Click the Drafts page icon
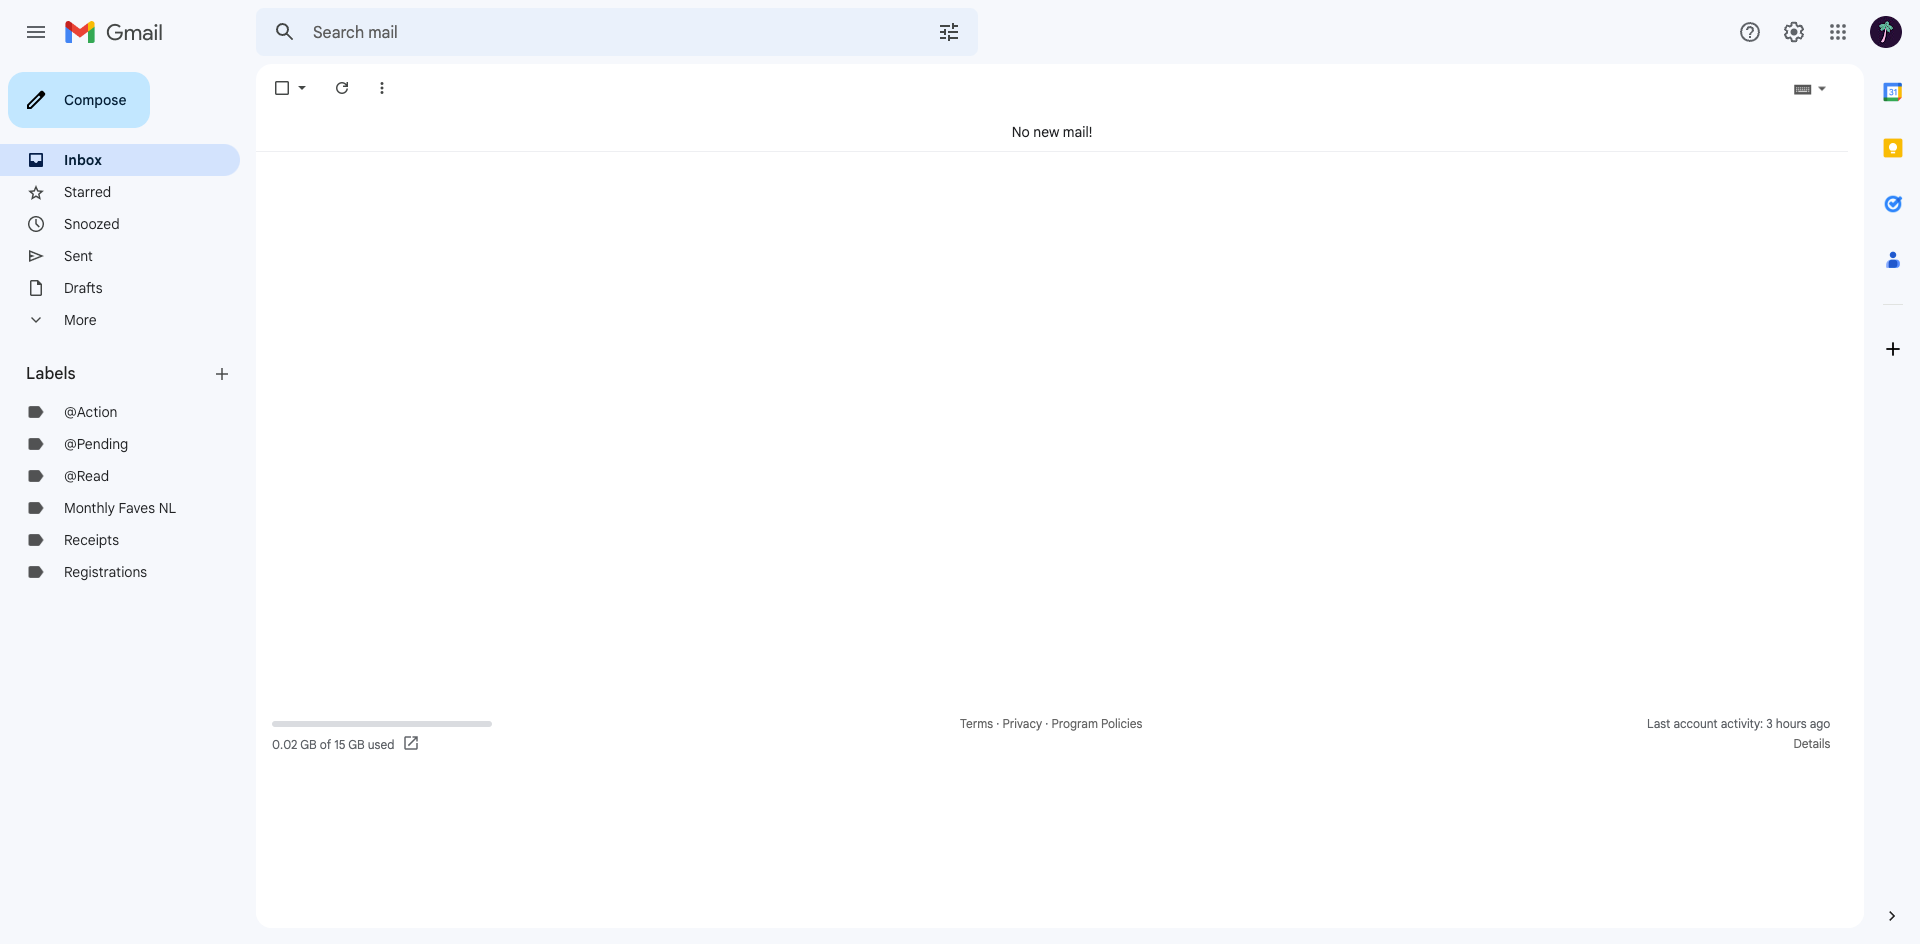 (36, 288)
